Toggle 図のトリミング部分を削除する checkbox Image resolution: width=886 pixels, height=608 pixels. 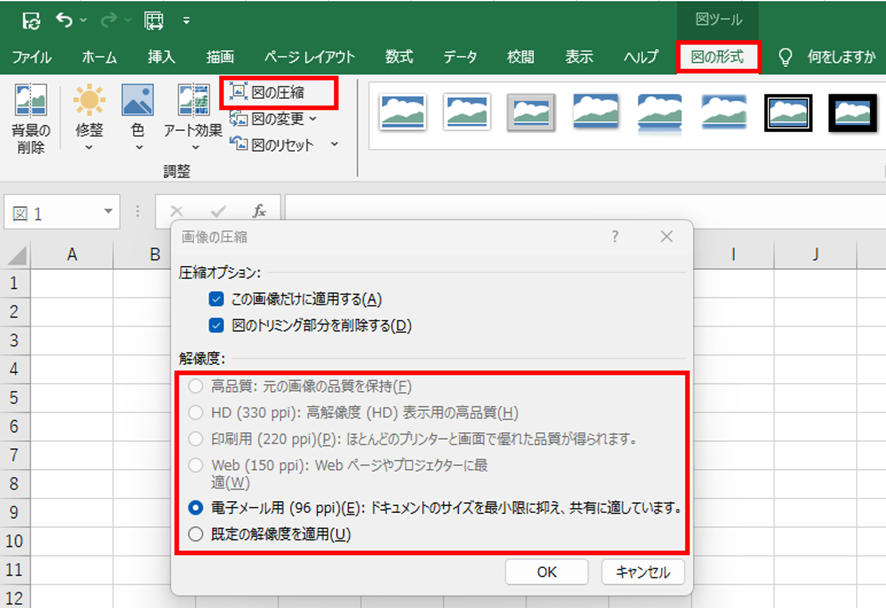(x=215, y=325)
